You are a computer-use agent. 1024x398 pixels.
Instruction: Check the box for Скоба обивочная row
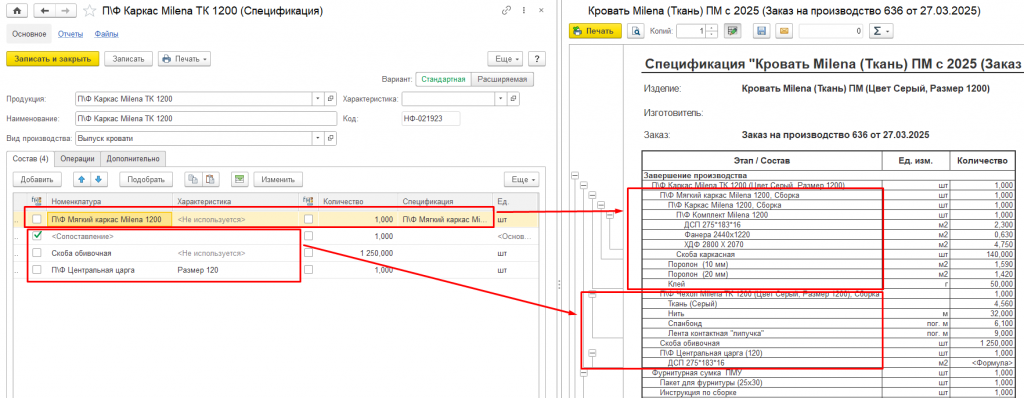click(37, 253)
